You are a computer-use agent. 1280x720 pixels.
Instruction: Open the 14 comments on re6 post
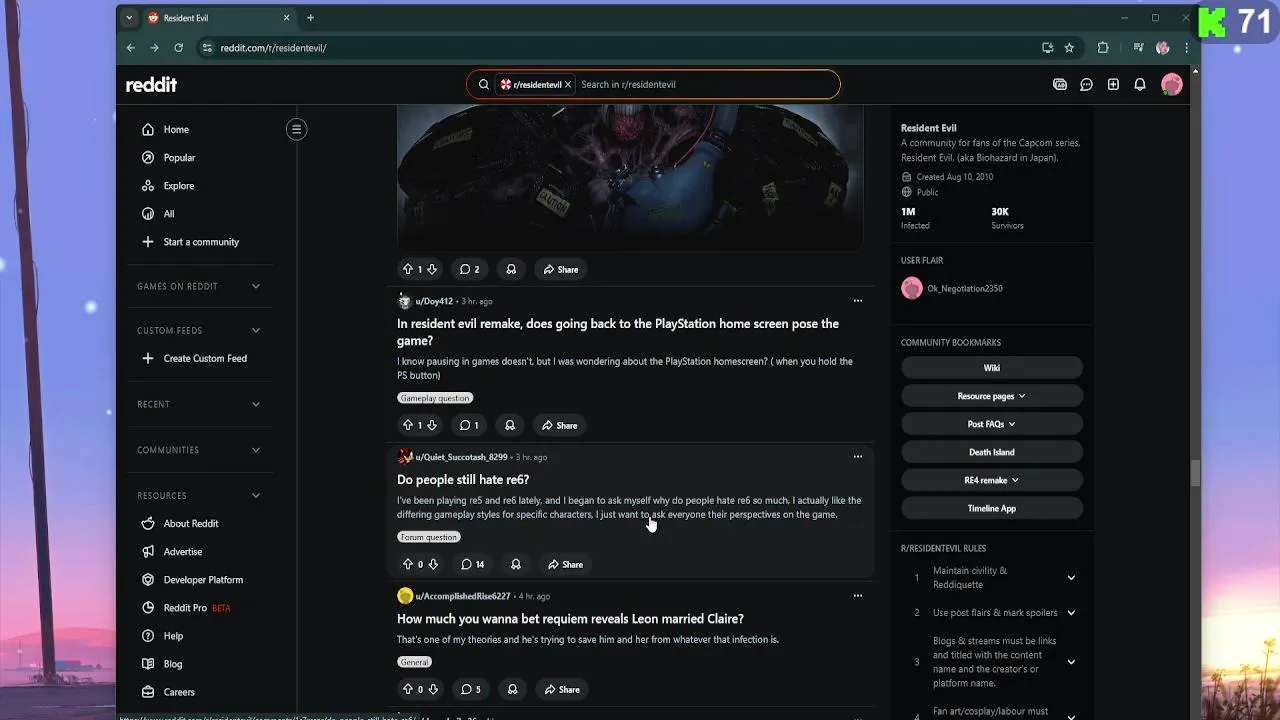pos(472,564)
